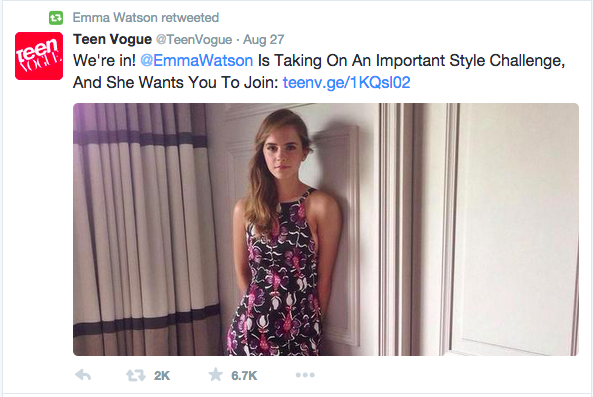Retweet using the arrows icon

coord(135,375)
